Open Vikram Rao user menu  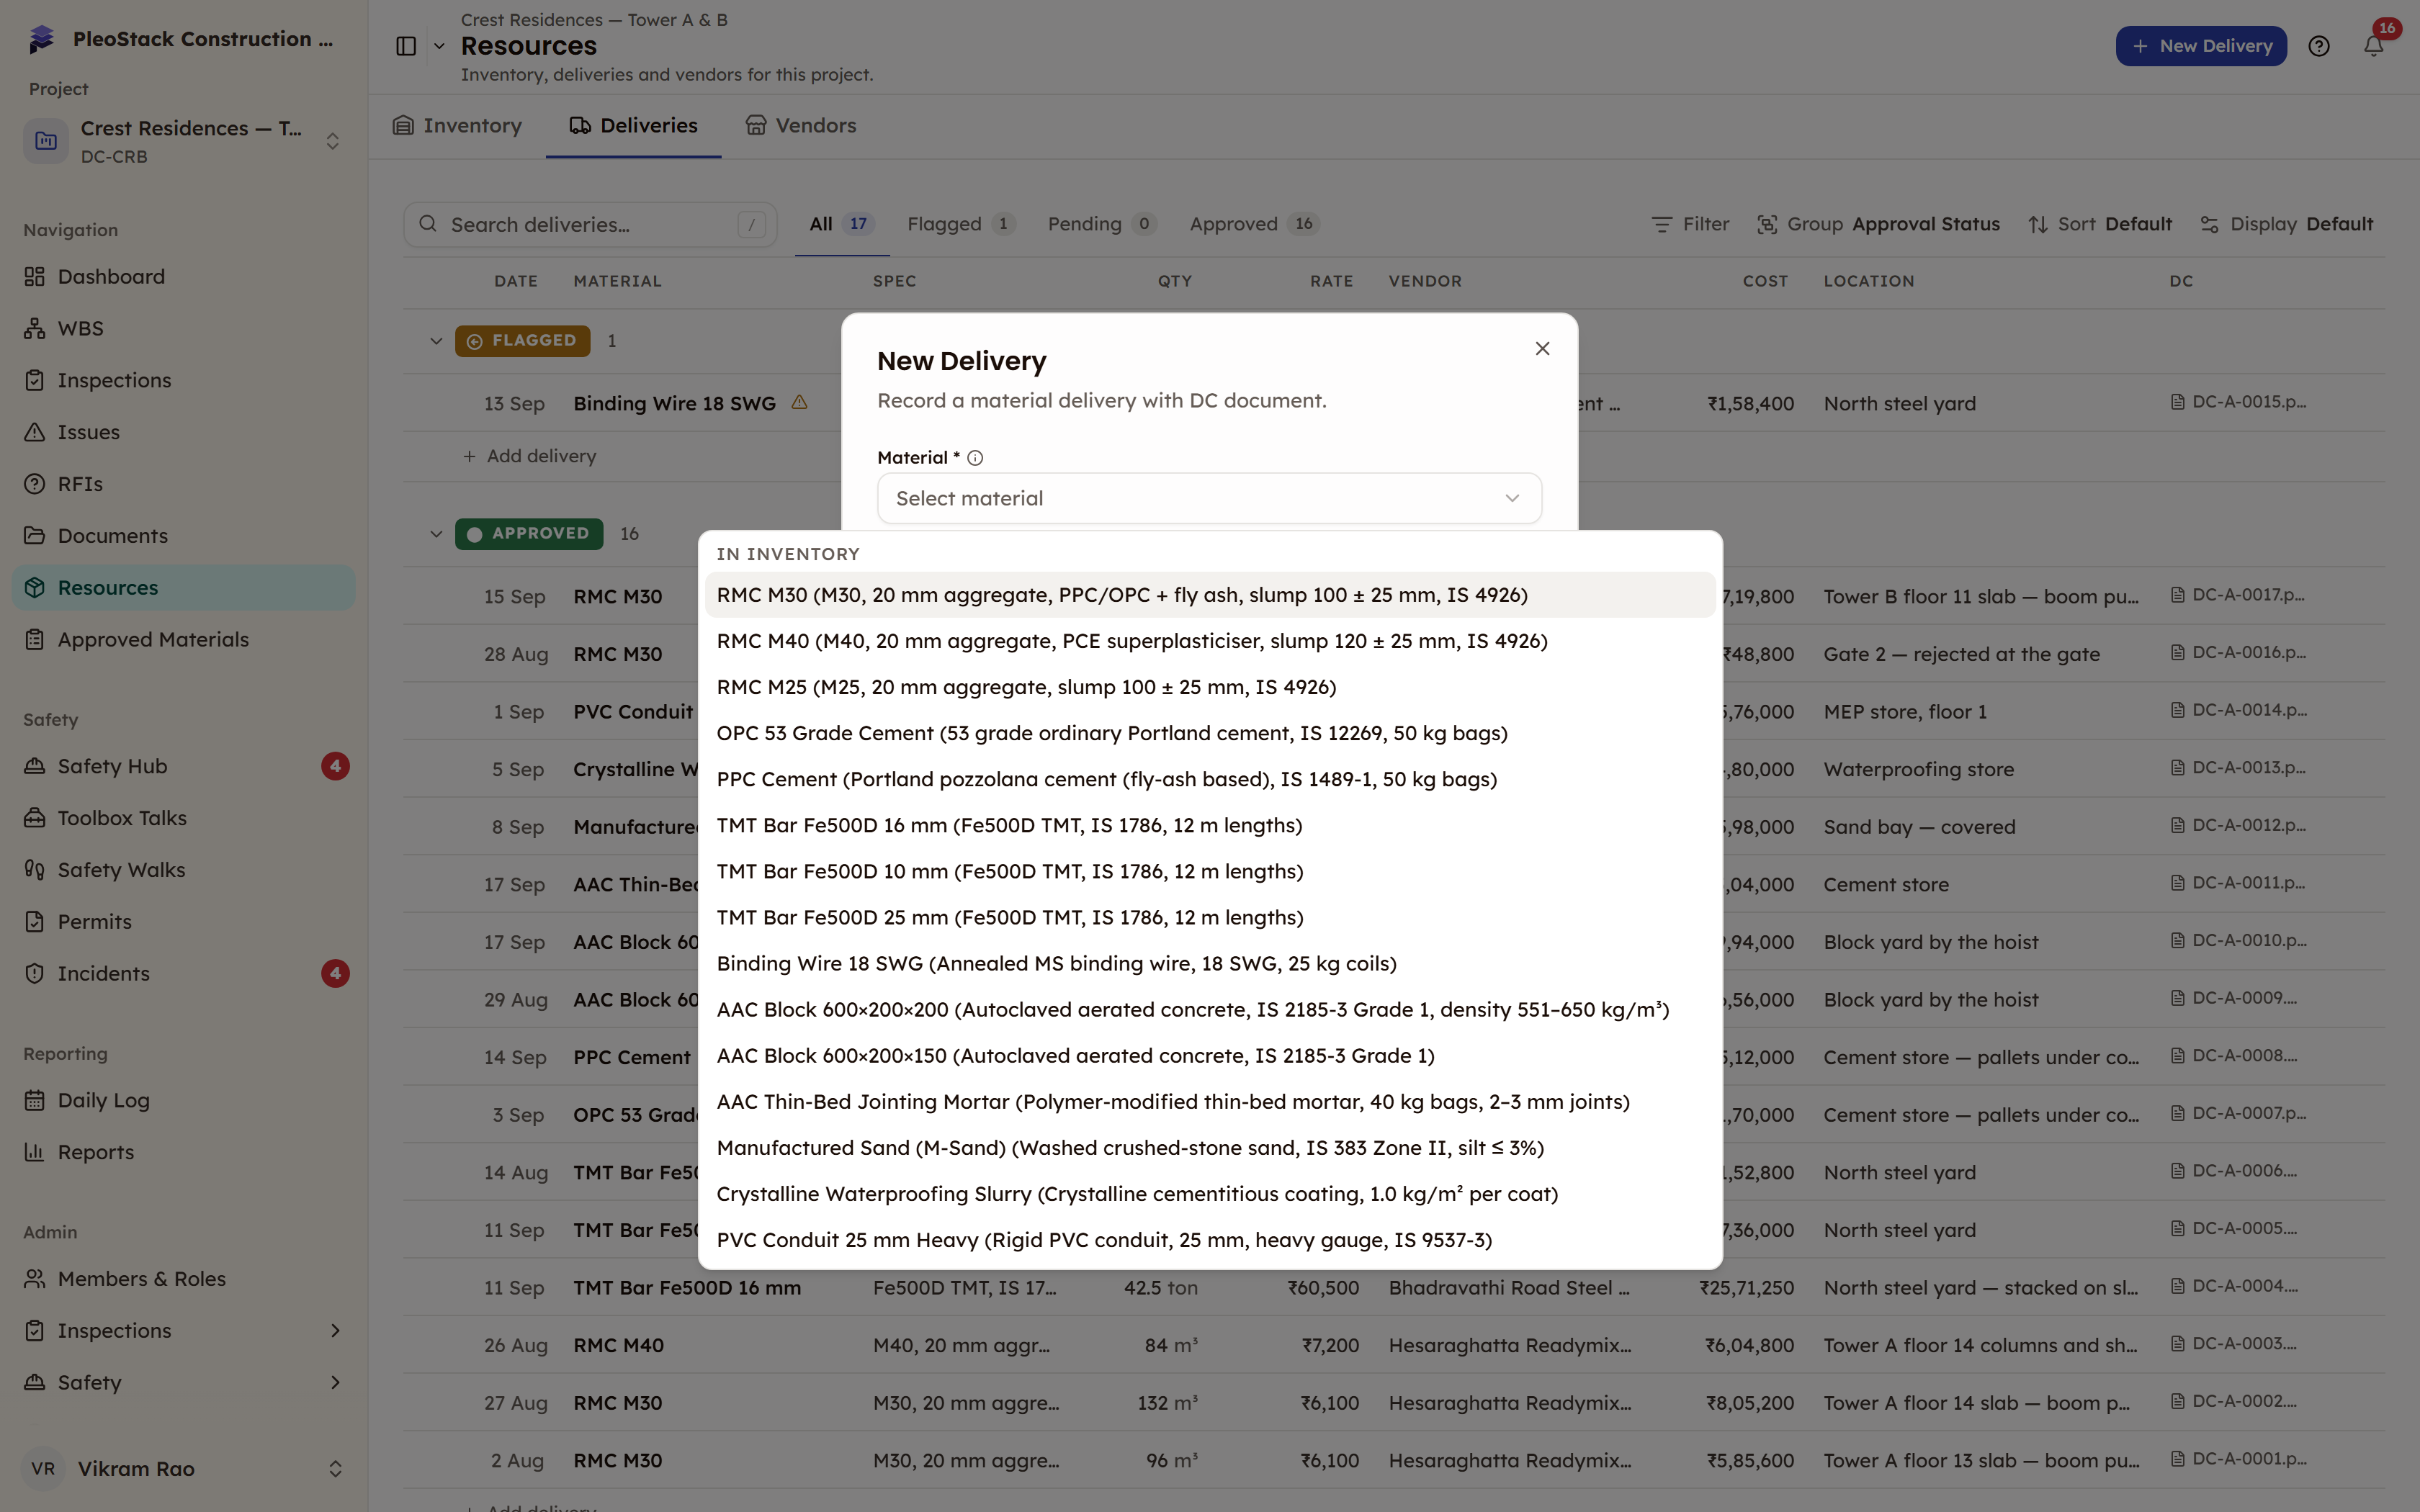184,1469
